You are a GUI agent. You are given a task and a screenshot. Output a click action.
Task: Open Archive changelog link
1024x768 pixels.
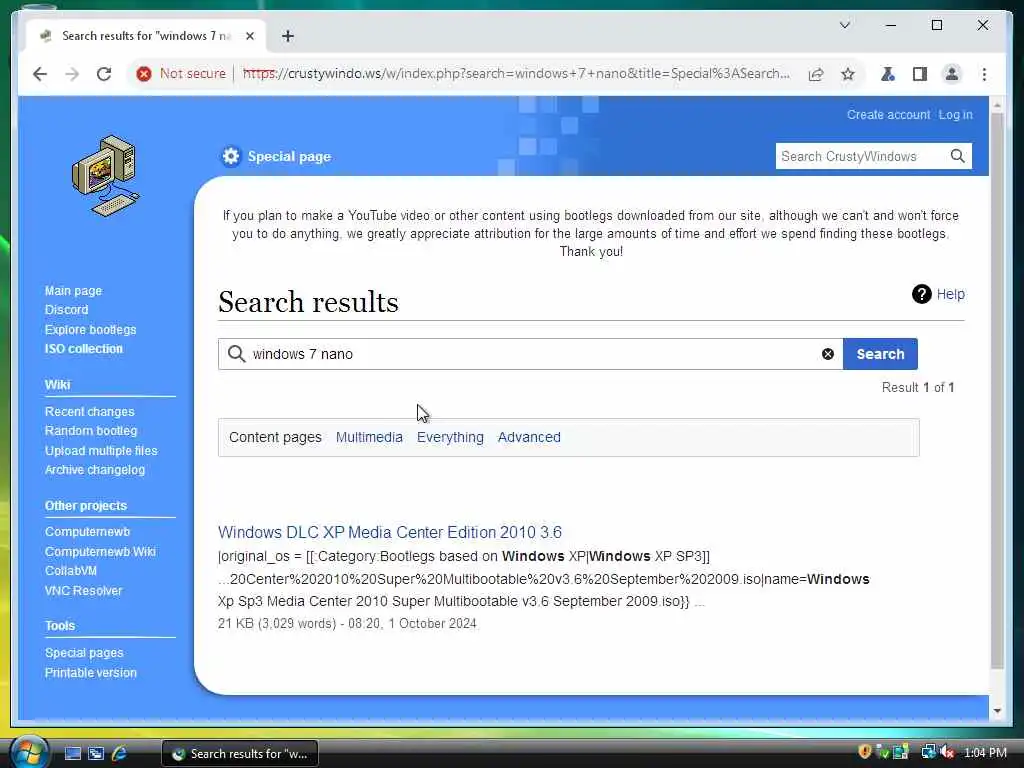tap(95, 470)
